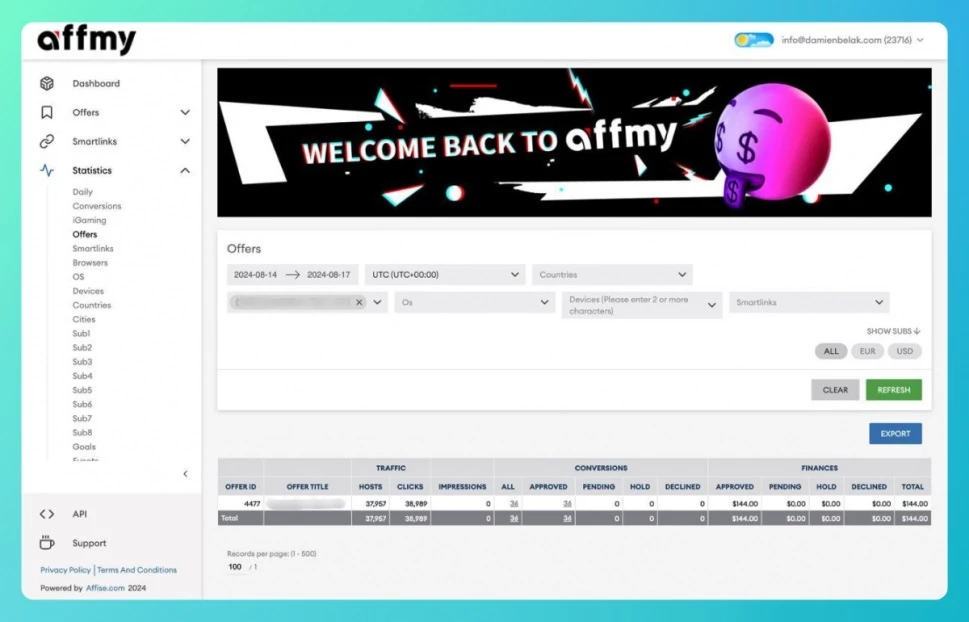Screen dimensions: 969x622
Task: Open Daily statistics
Action: coord(82,192)
